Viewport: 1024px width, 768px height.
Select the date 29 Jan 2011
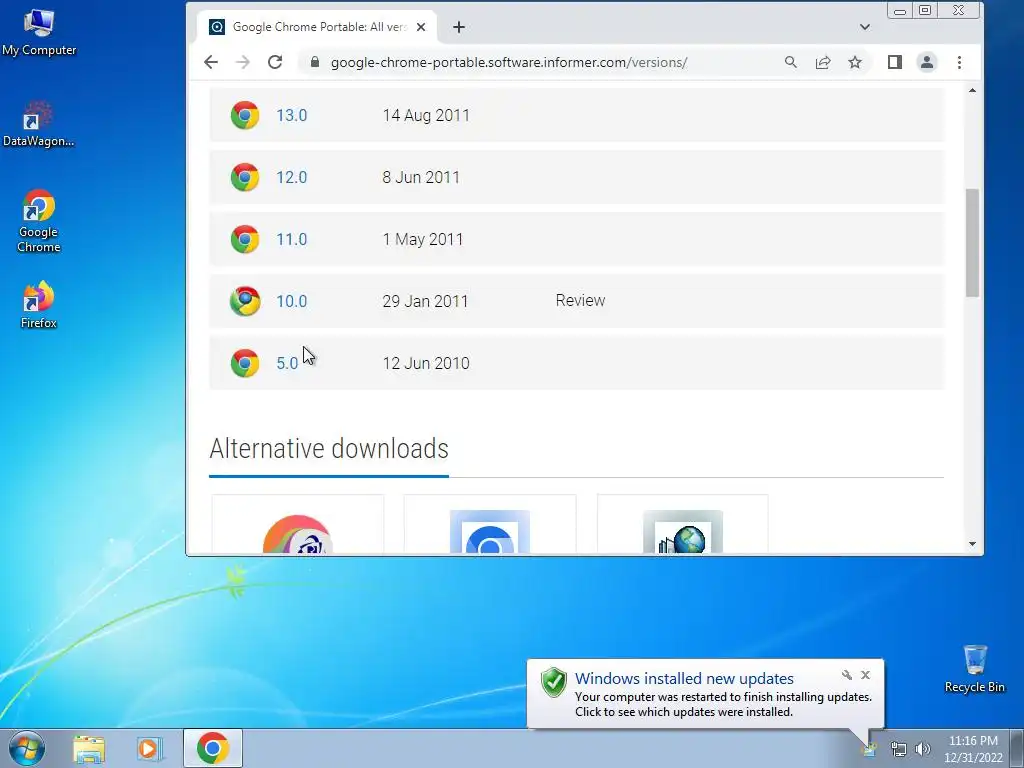point(425,301)
